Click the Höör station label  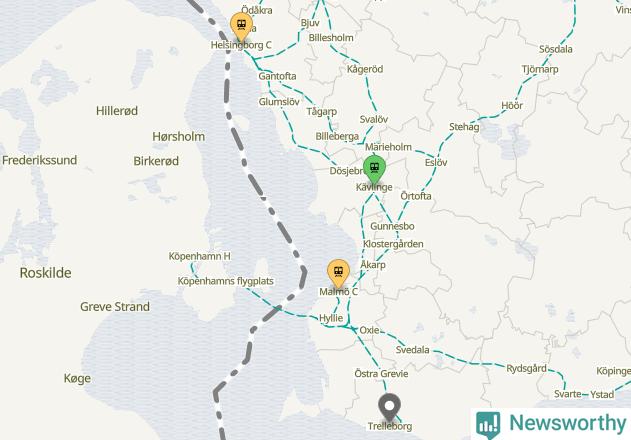[x=512, y=105]
